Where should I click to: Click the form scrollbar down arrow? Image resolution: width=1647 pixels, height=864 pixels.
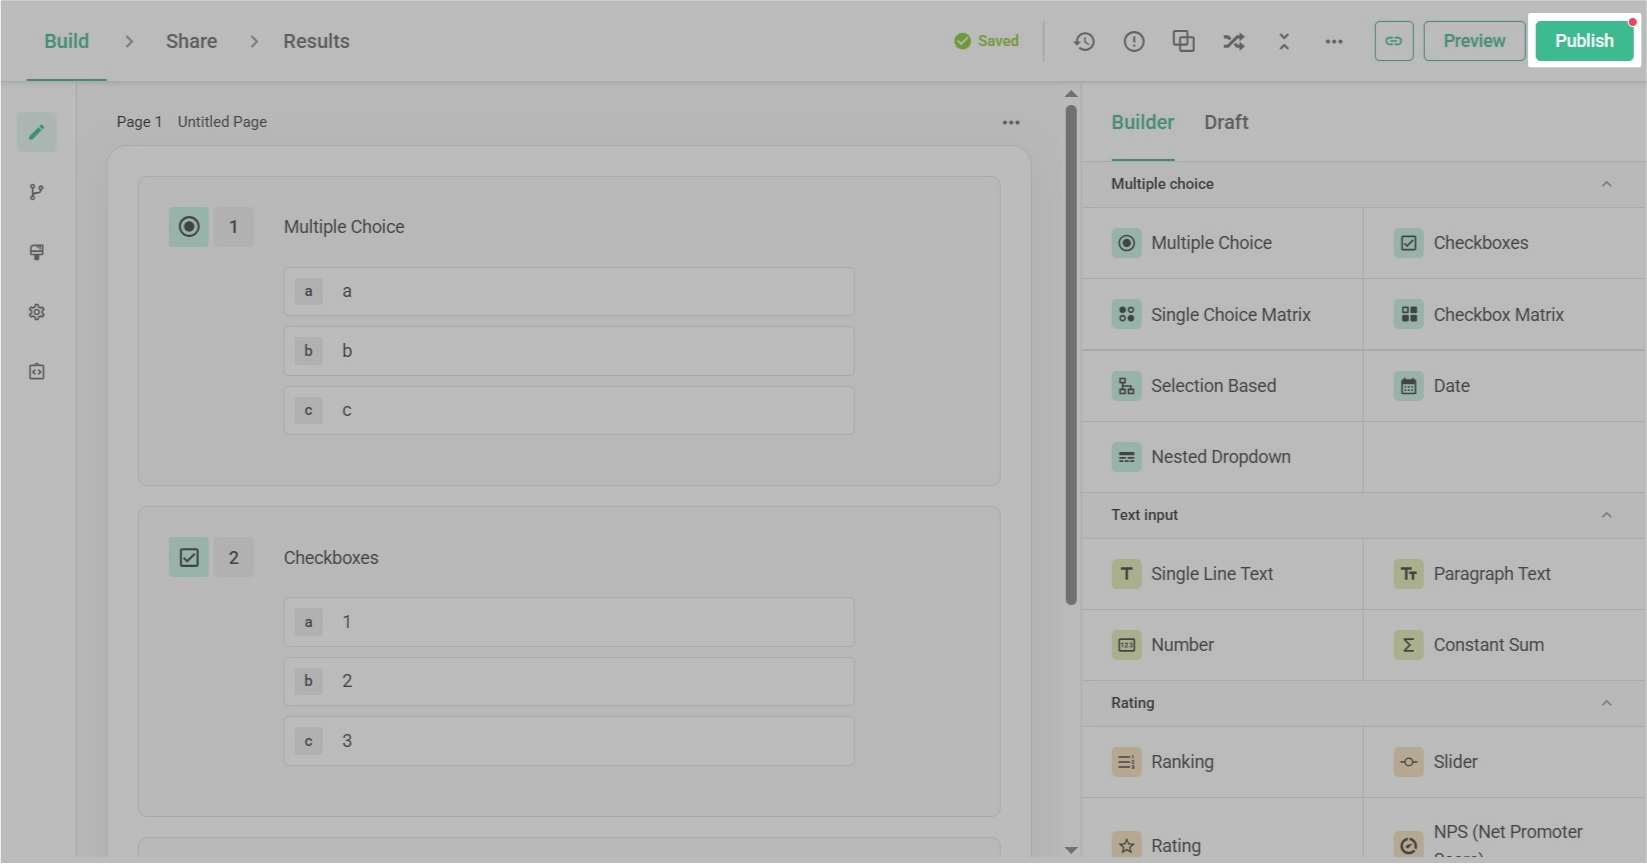click(x=1071, y=850)
